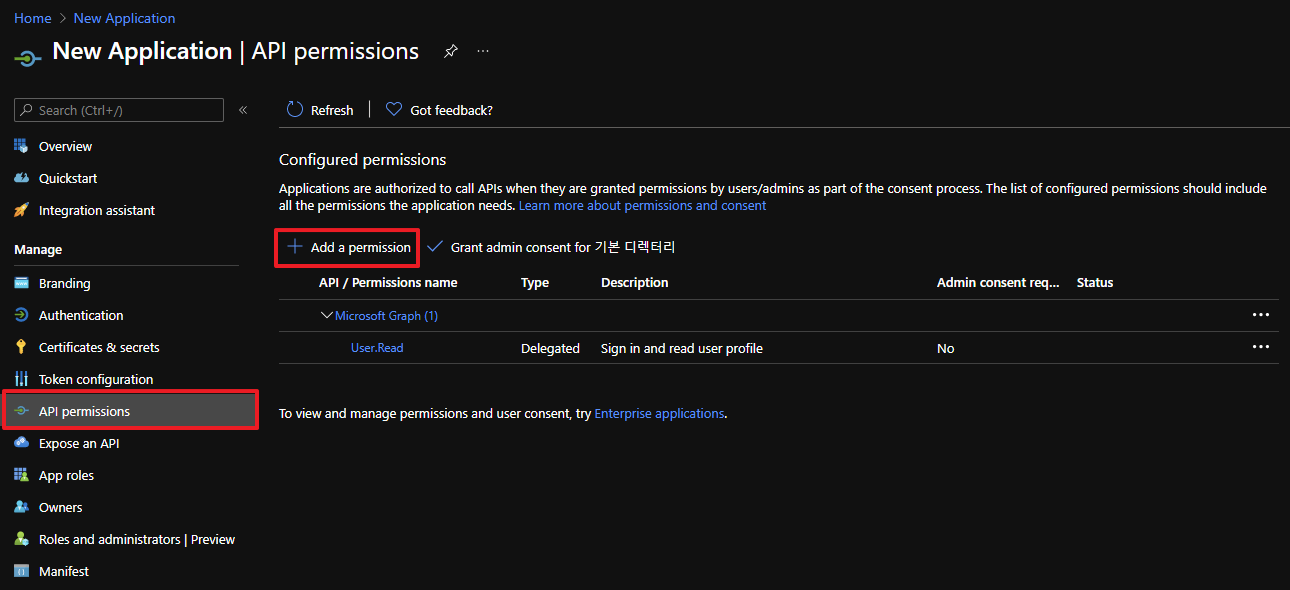Open Learn more about permissions and consent
The image size is (1290, 590).
point(642,205)
